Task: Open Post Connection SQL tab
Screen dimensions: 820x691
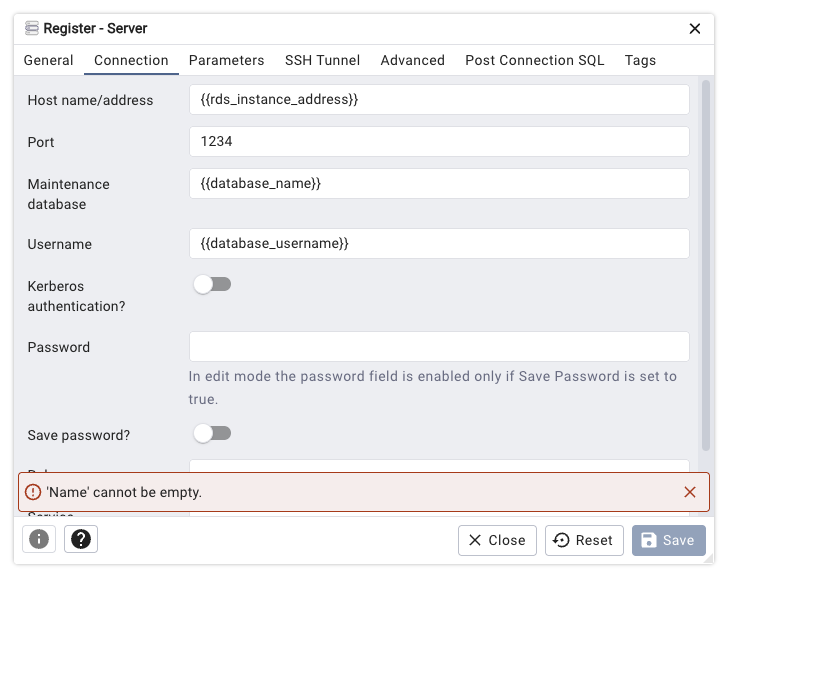Action: pos(534,60)
